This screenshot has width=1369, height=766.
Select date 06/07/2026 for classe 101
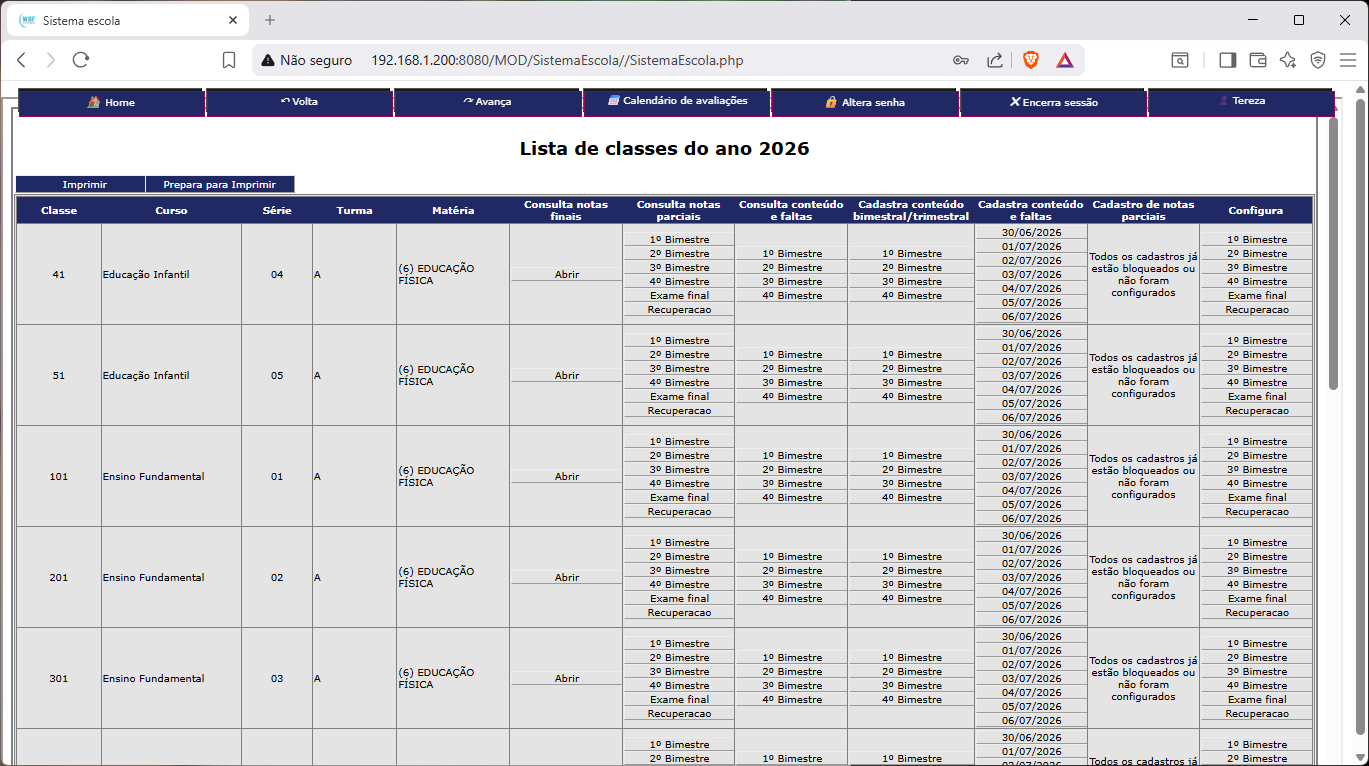1031,518
